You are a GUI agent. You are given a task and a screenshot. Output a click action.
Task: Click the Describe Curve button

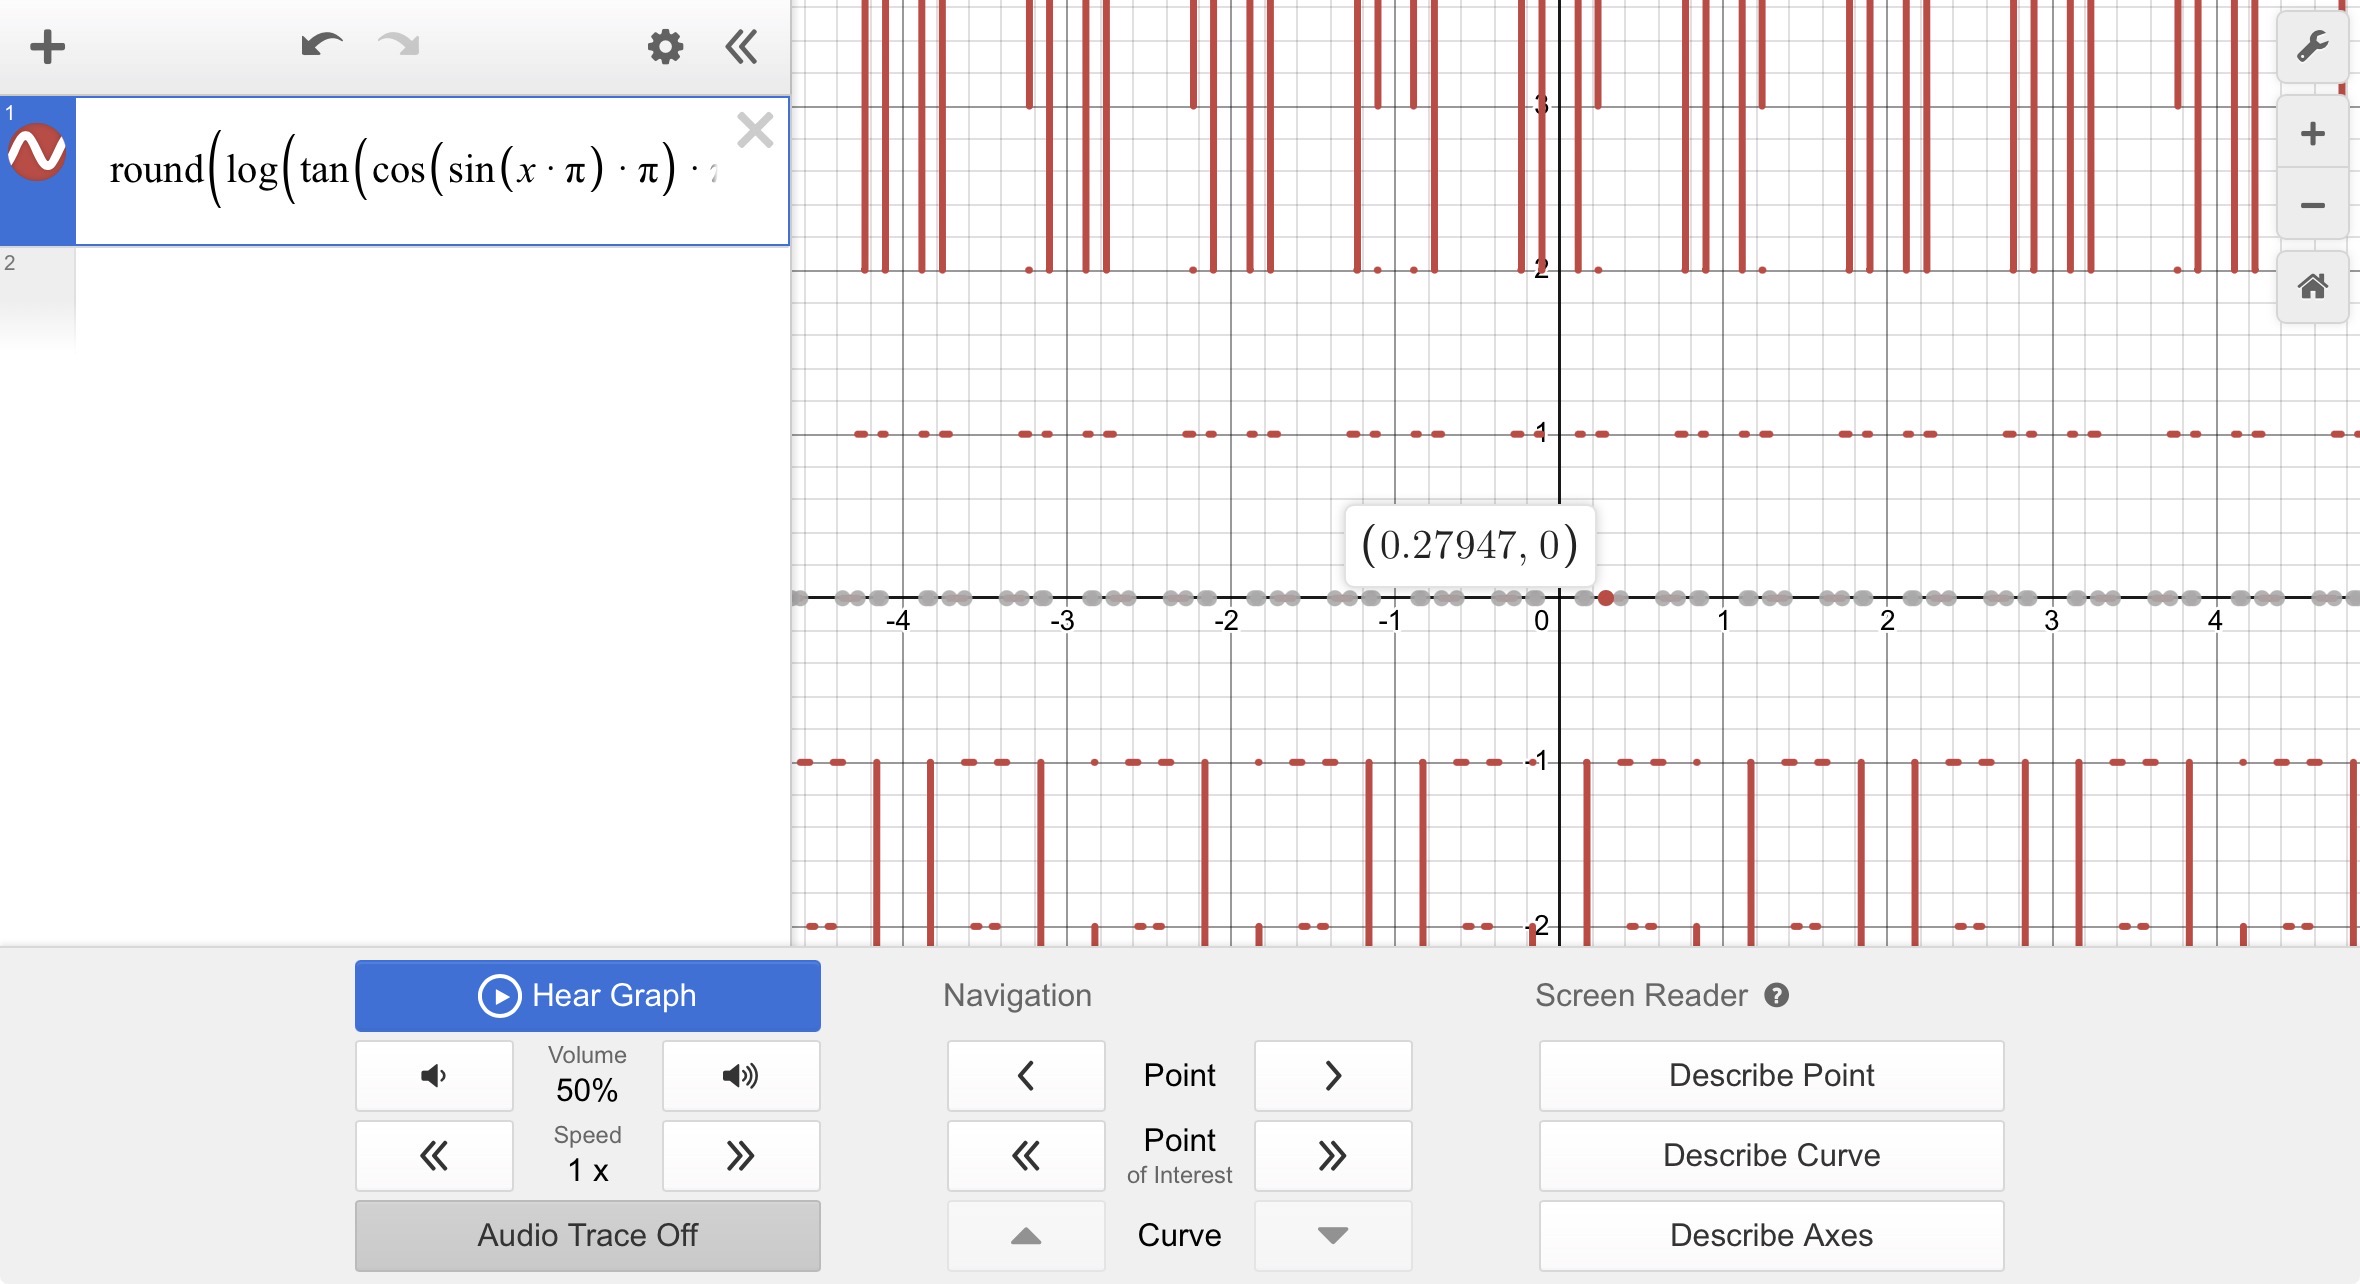1771,1156
